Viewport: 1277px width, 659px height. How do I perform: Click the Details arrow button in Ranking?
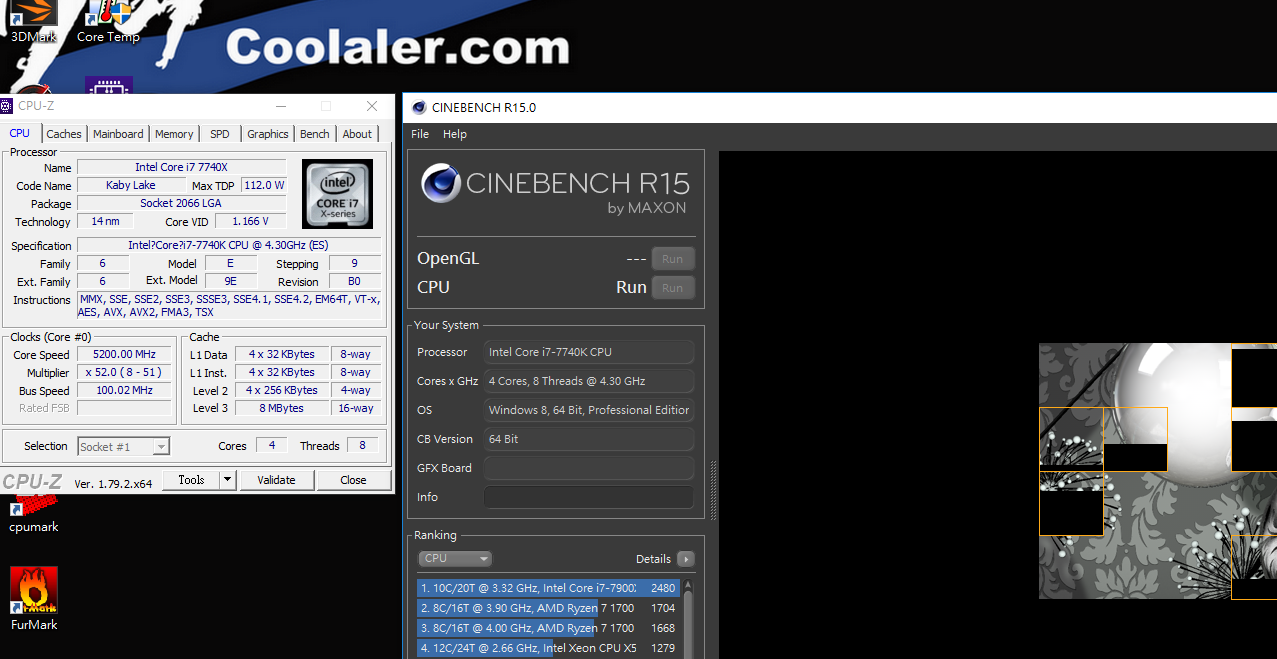pos(685,559)
